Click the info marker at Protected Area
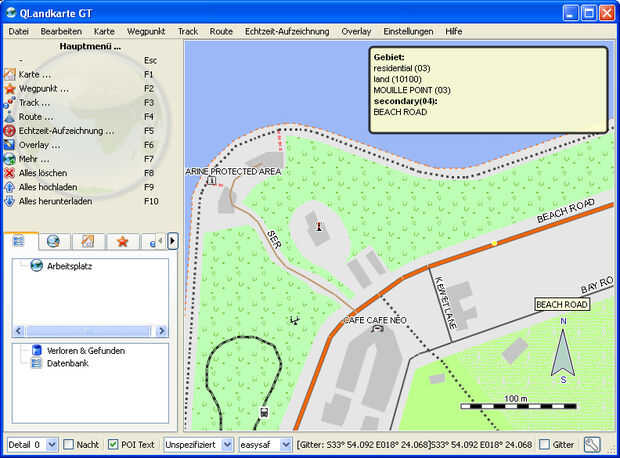620x458 pixels. 212,181
